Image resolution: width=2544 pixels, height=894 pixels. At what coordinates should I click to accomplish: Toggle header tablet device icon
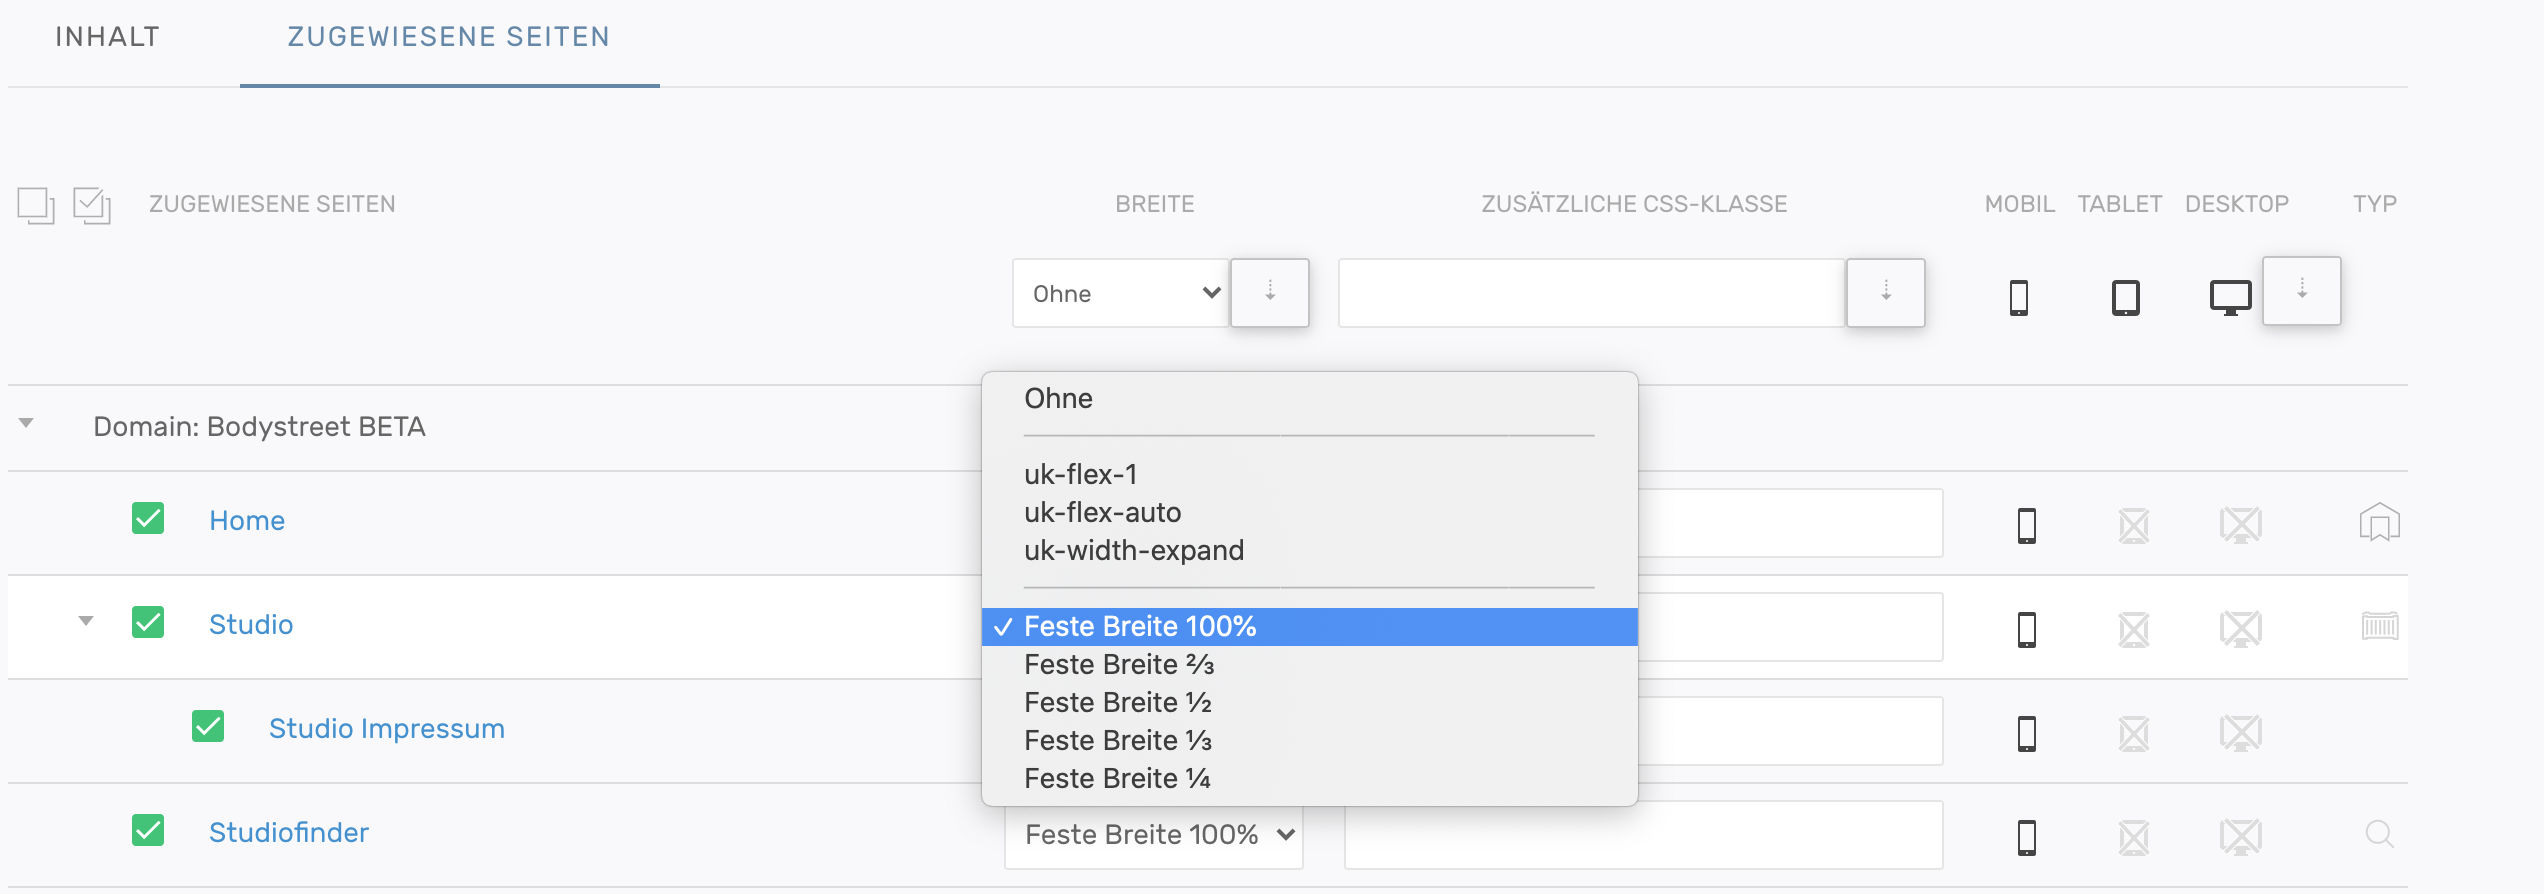pyautogui.click(x=2125, y=297)
